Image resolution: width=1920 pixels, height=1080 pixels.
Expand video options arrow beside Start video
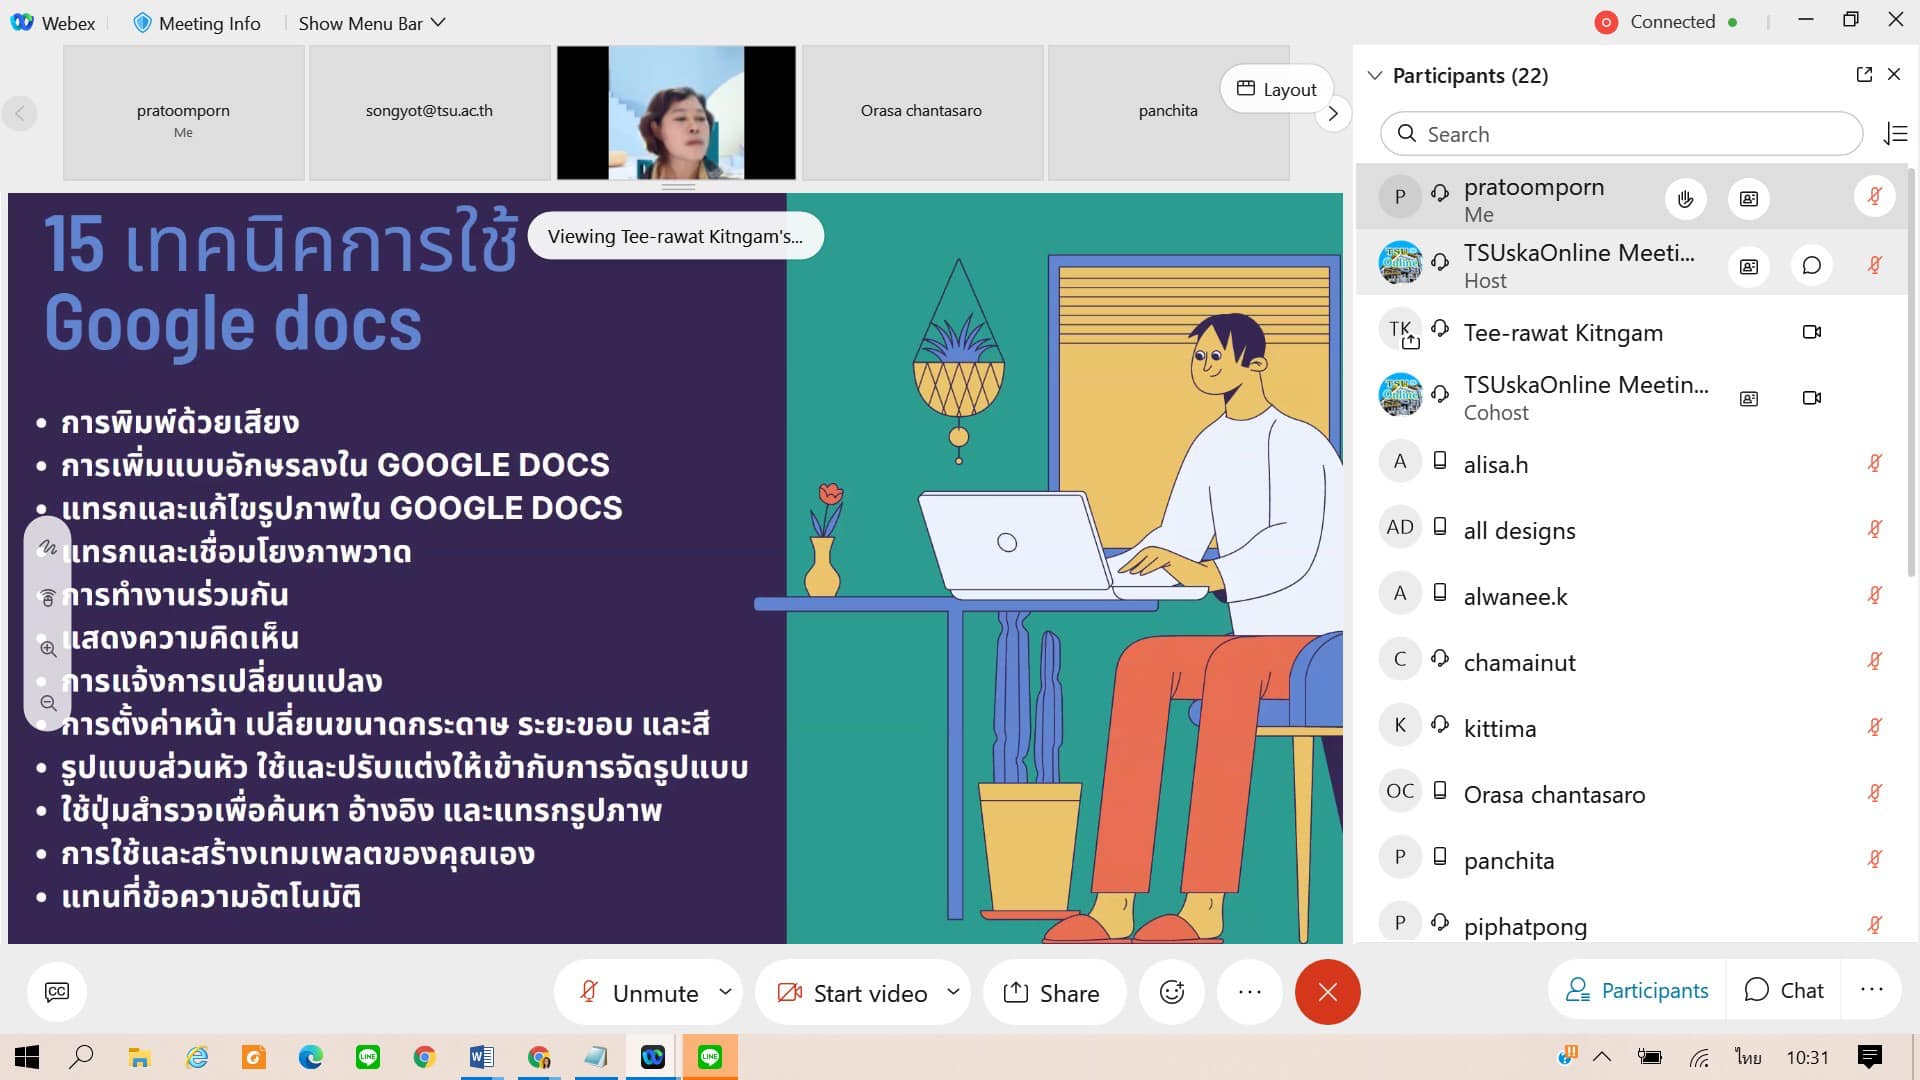click(x=953, y=992)
